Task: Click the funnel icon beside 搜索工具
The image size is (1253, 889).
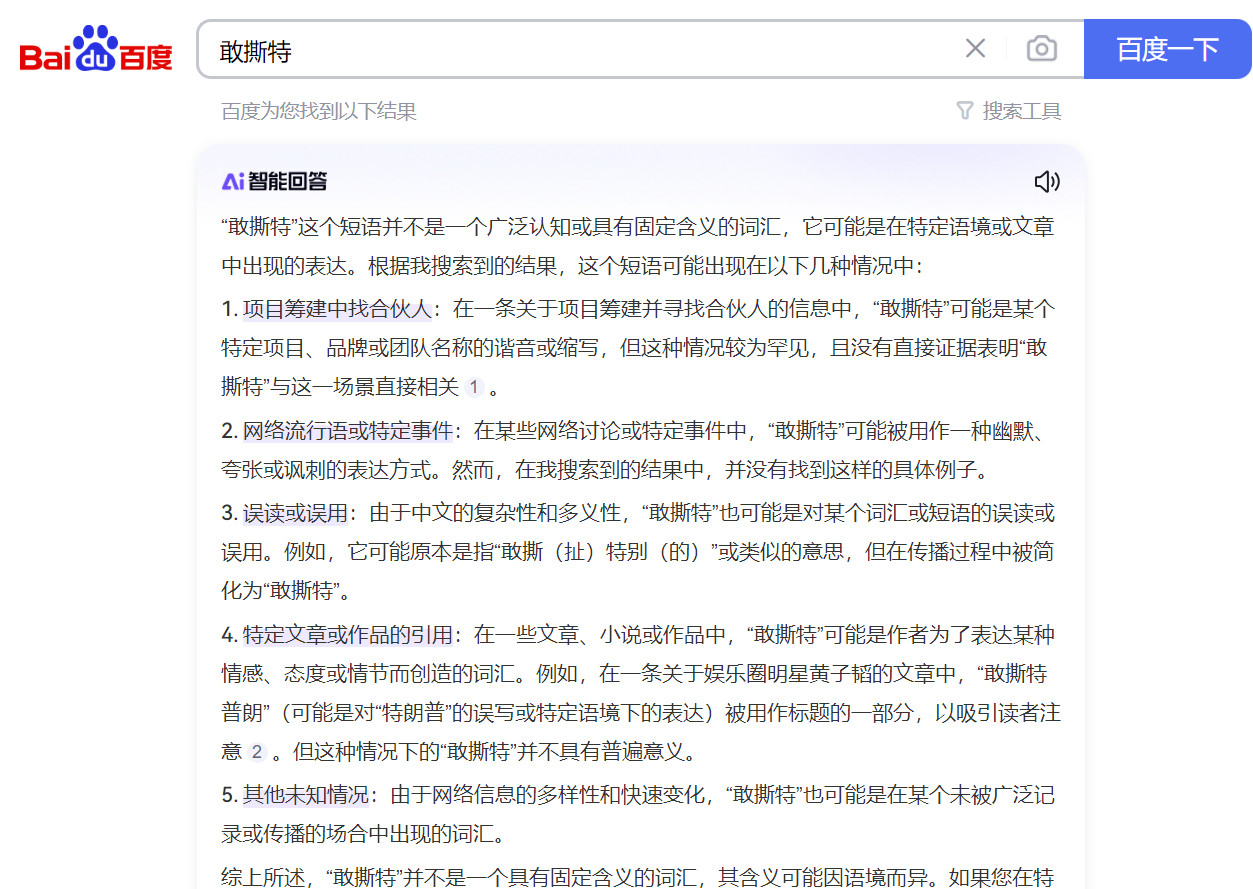Action: point(965,111)
